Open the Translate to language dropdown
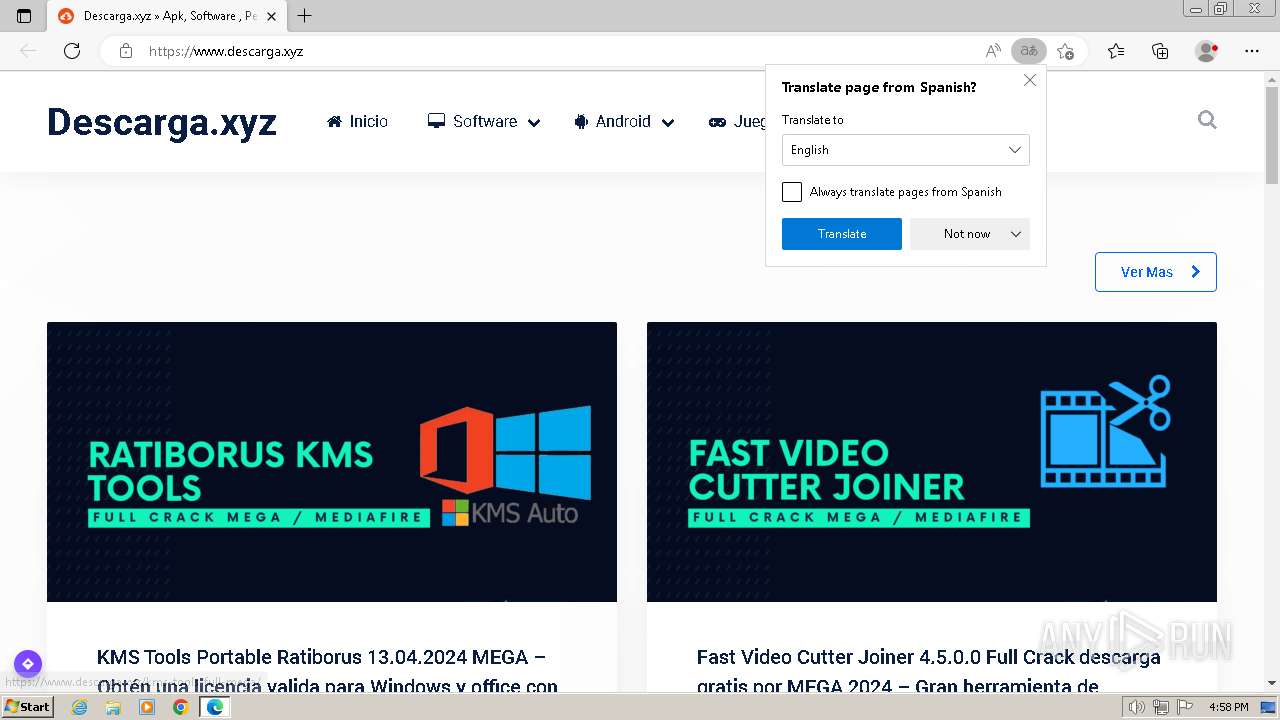 (905, 150)
